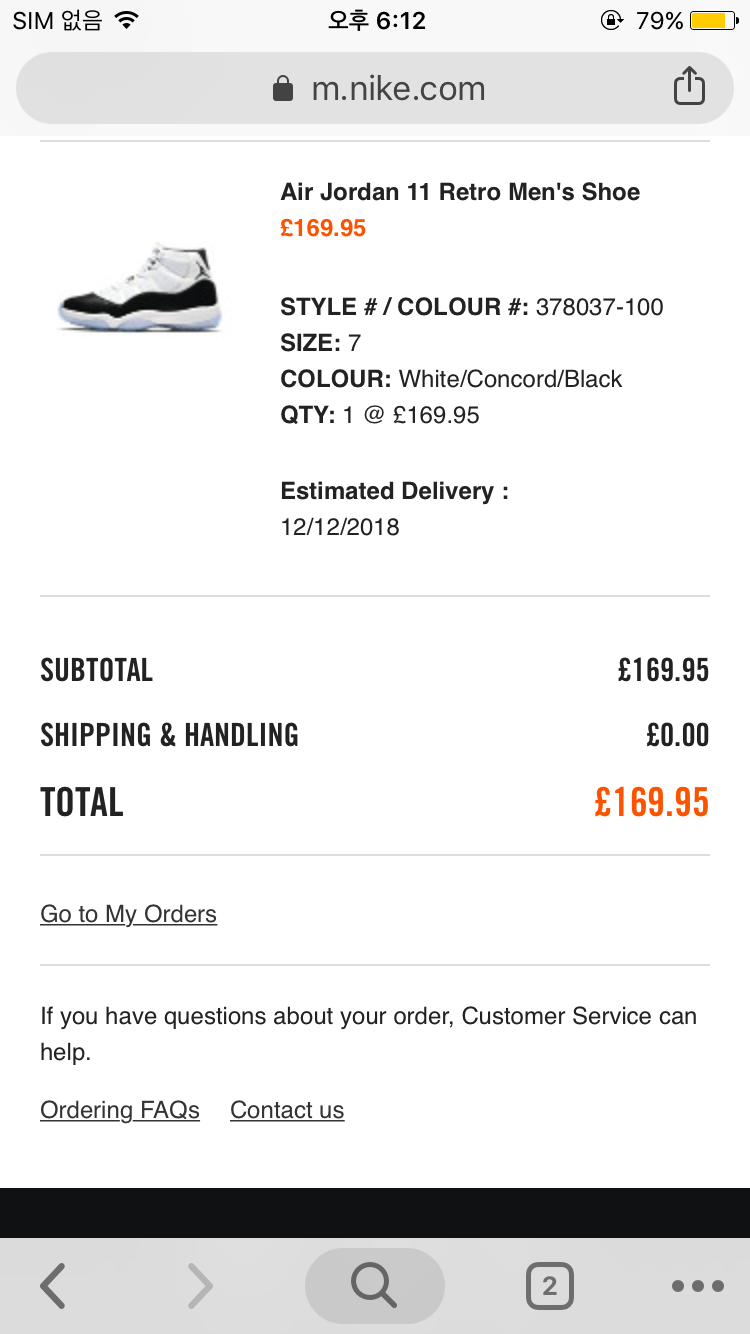Follow the Contact us link
The width and height of the screenshot is (750, 1334).
287,1110
